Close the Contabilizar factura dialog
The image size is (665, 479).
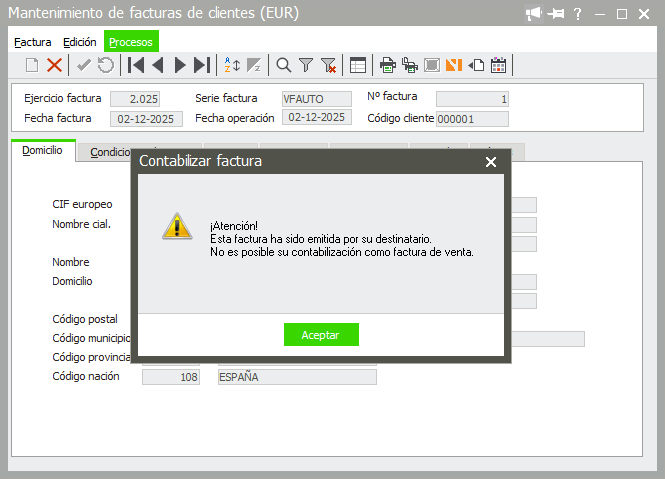tap(490, 161)
